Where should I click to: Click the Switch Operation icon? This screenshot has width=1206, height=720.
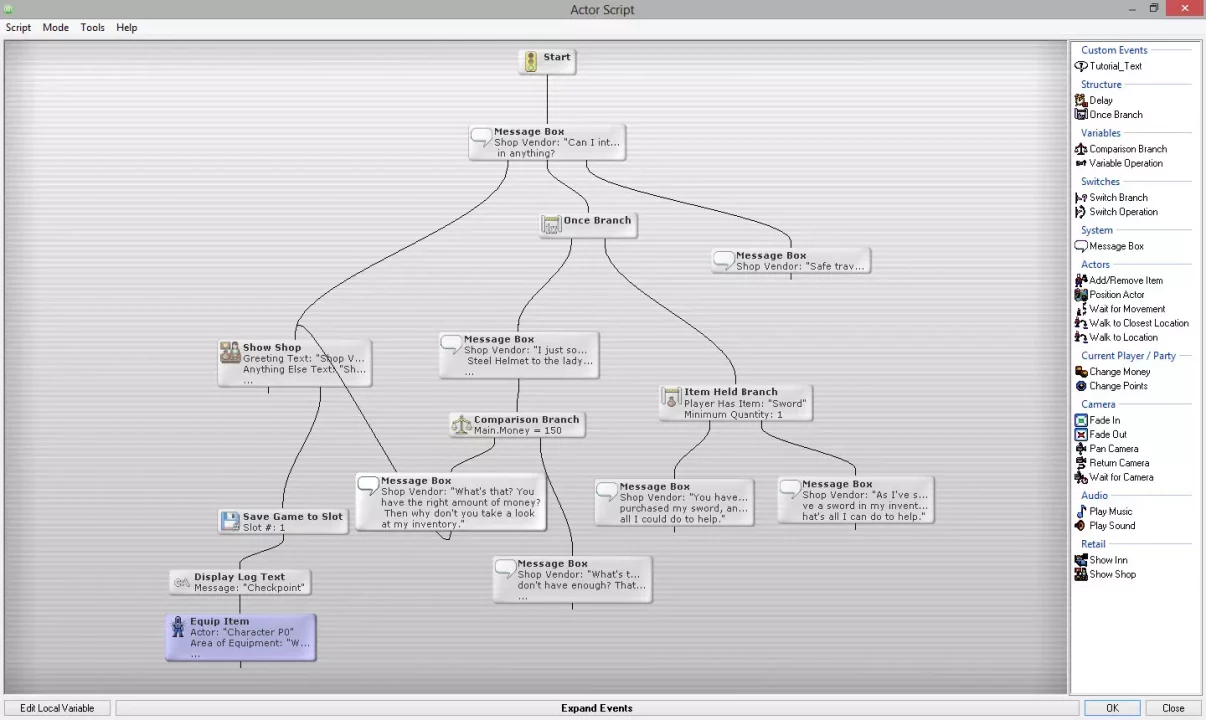point(1081,212)
